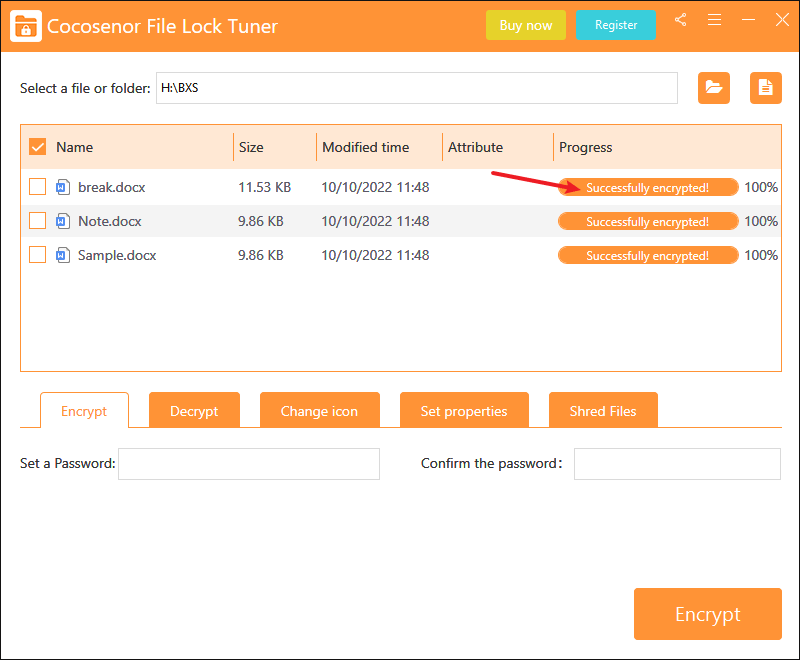Viewport: 800px width, 660px height.
Task: Click Sample.docx 9.86 KB size cell
Action: pos(261,255)
